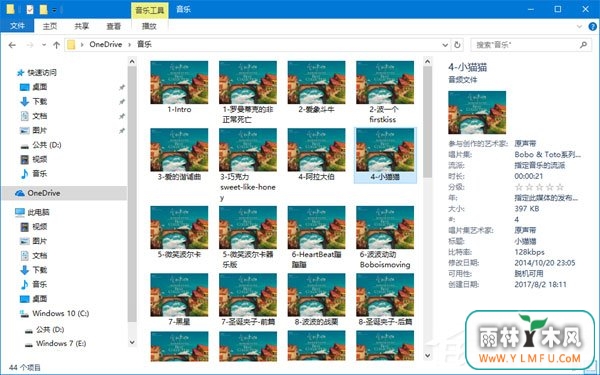Select the 2-爱象斗牛 file
Viewport: 600px width, 375px height.
(316, 87)
